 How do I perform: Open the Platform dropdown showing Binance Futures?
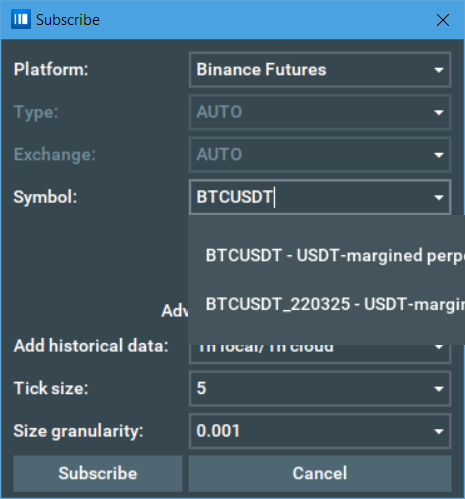[320, 70]
